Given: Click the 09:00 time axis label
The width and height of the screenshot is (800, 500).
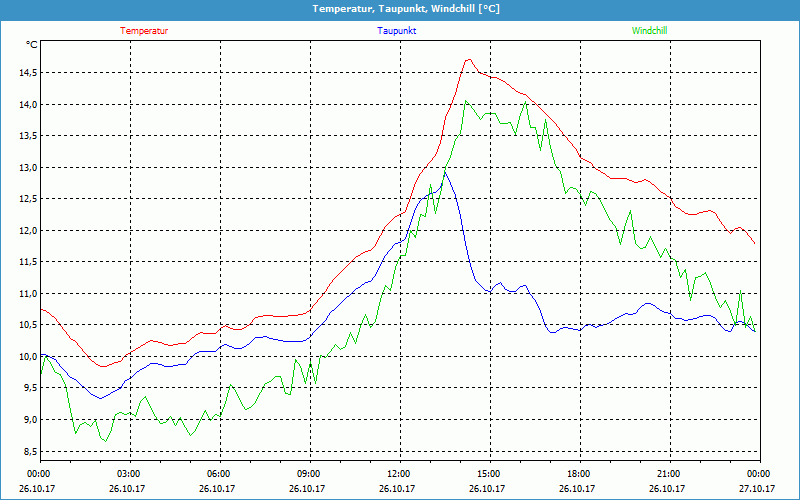Looking at the screenshot, I should [x=310, y=474].
